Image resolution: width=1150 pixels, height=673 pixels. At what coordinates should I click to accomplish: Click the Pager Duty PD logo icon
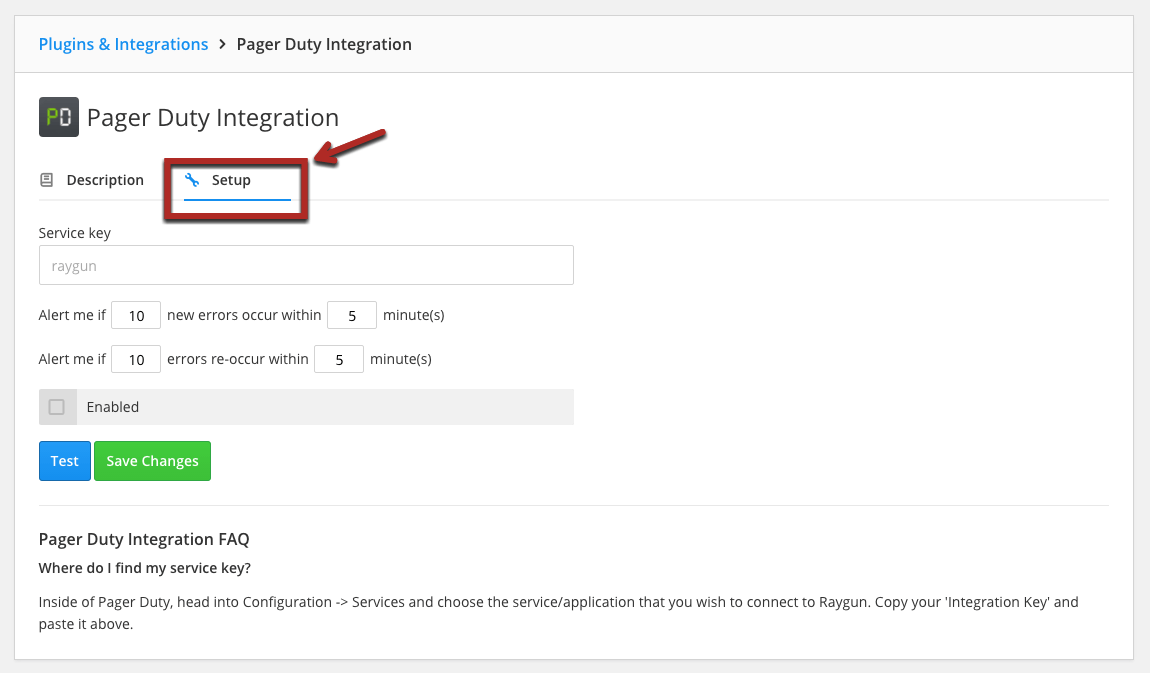[x=58, y=117]
